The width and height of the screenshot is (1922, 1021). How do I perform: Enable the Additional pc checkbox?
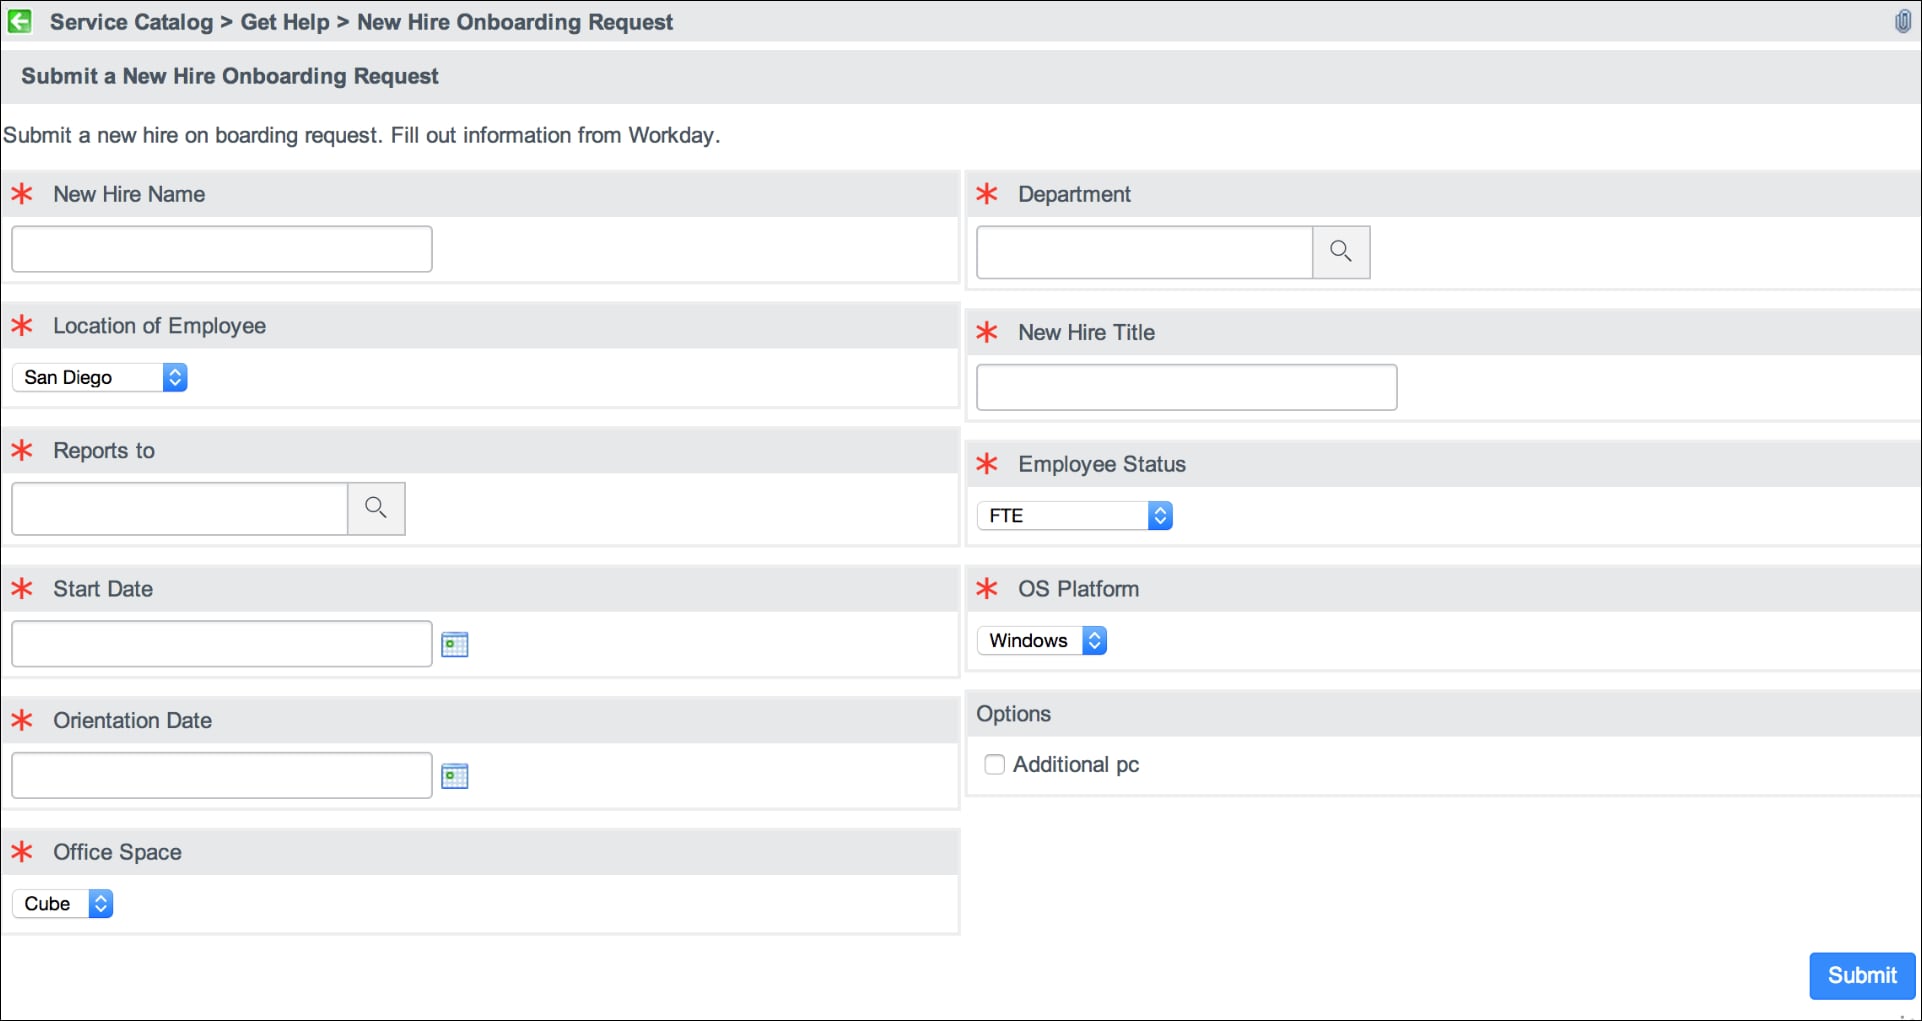[x=994, y=764]
